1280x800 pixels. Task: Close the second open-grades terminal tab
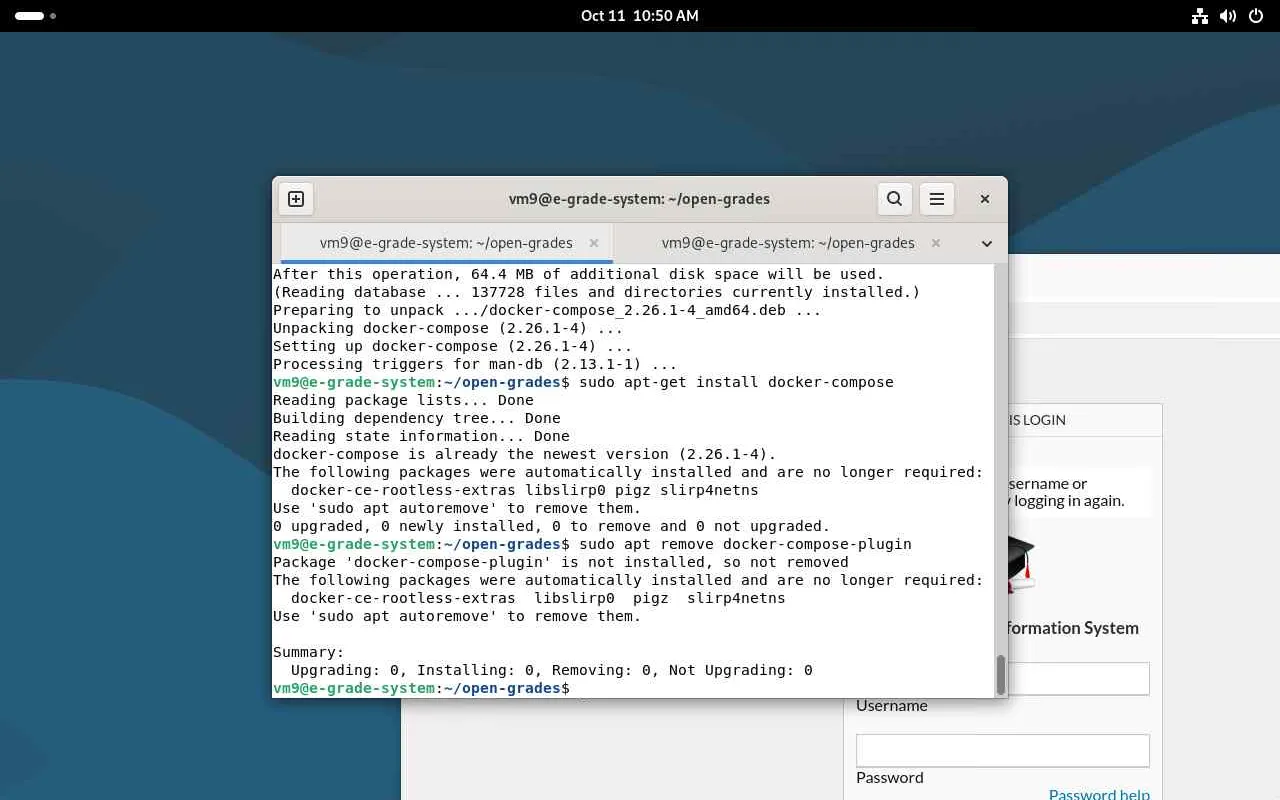(x=936, y=243)
